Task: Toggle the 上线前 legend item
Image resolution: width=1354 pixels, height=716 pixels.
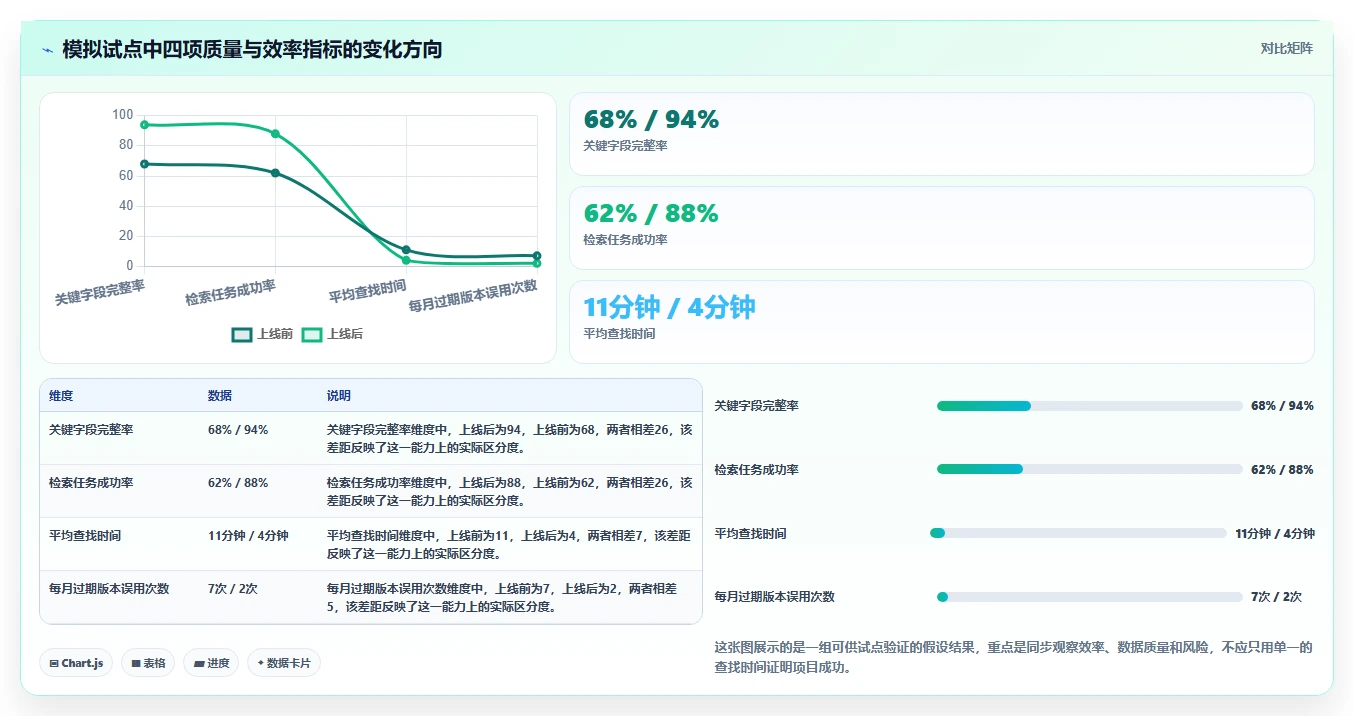Action: 262,334
